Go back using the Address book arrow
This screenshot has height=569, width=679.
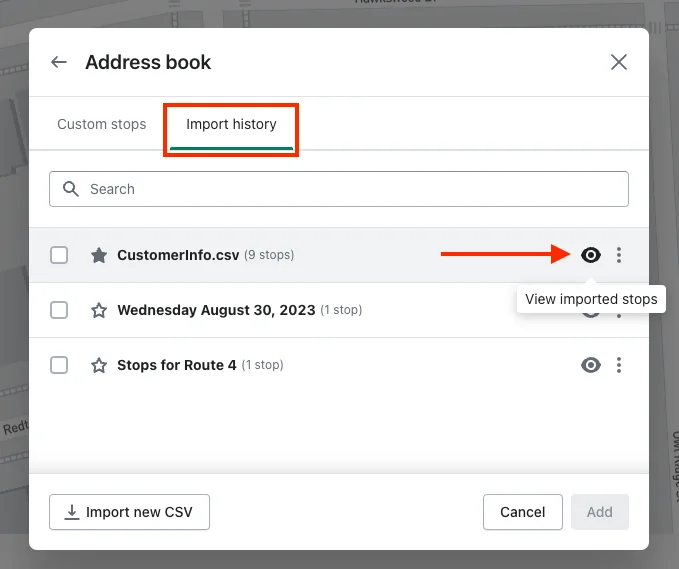(x=58, y=62)
